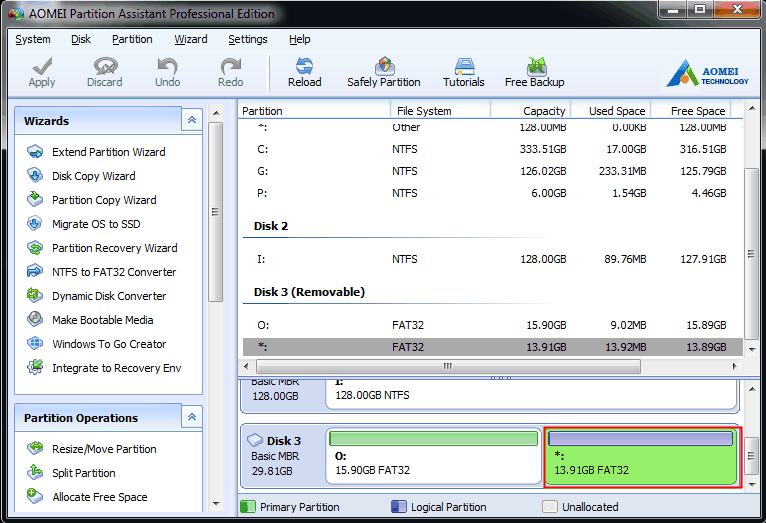The image size is (766, 523).
Task: Click the Disk 3 (Removable) group header
Action: pos(309,292)
